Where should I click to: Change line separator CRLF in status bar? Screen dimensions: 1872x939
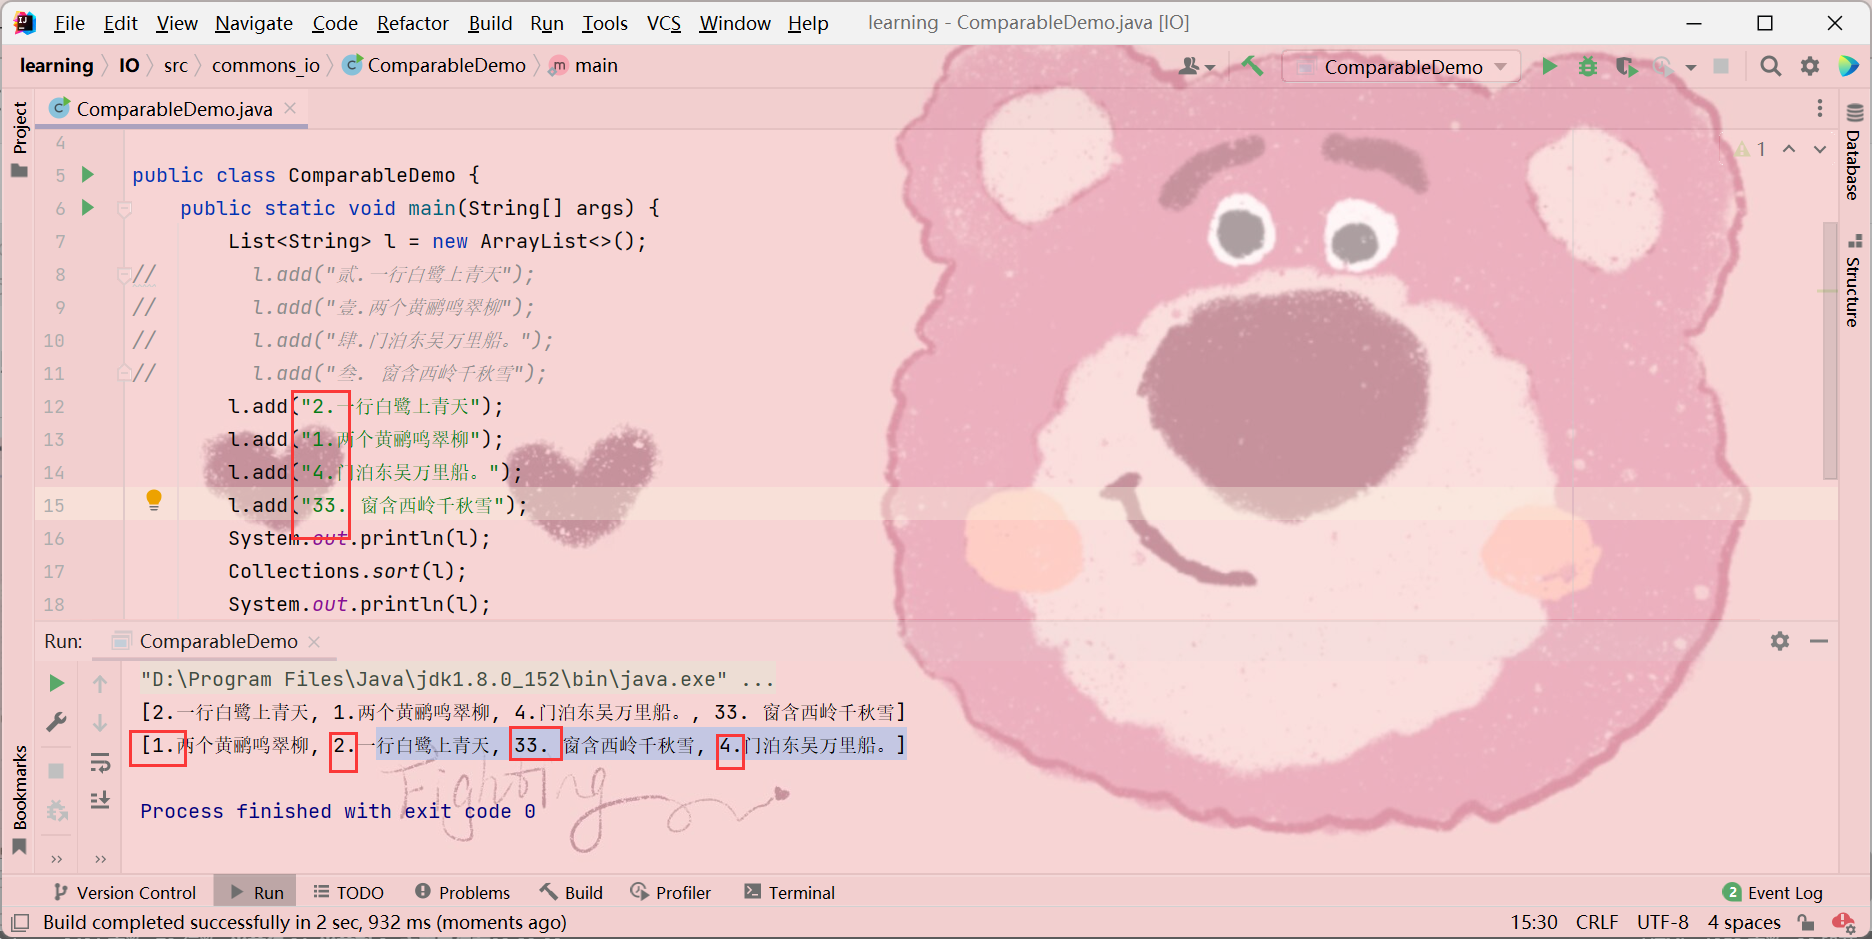pyautogui.click(x=1597, y=922)
